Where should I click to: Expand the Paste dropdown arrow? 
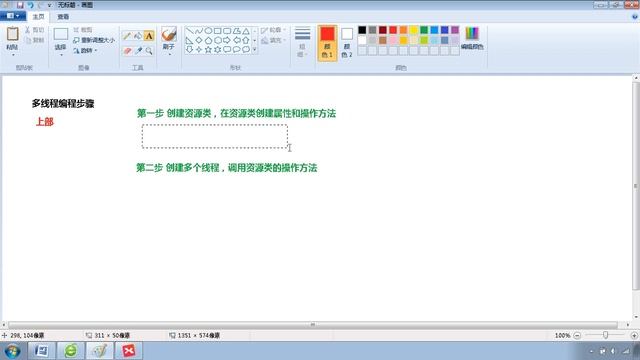12,54
